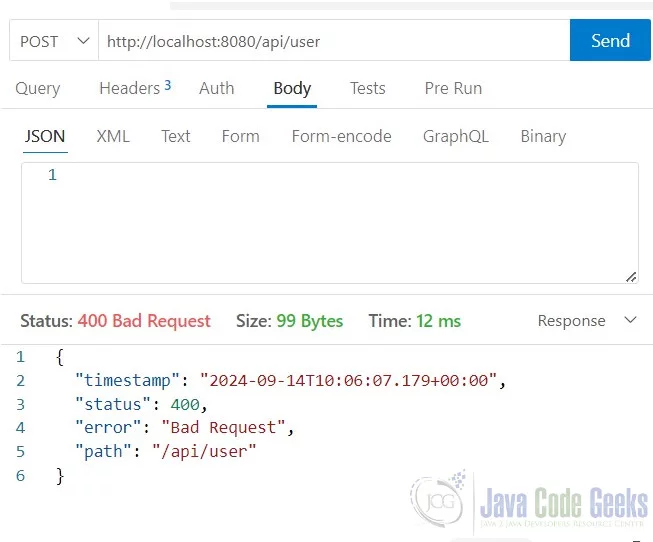Switch to the Query tab

pyautogui.click(x=38, y=88)
